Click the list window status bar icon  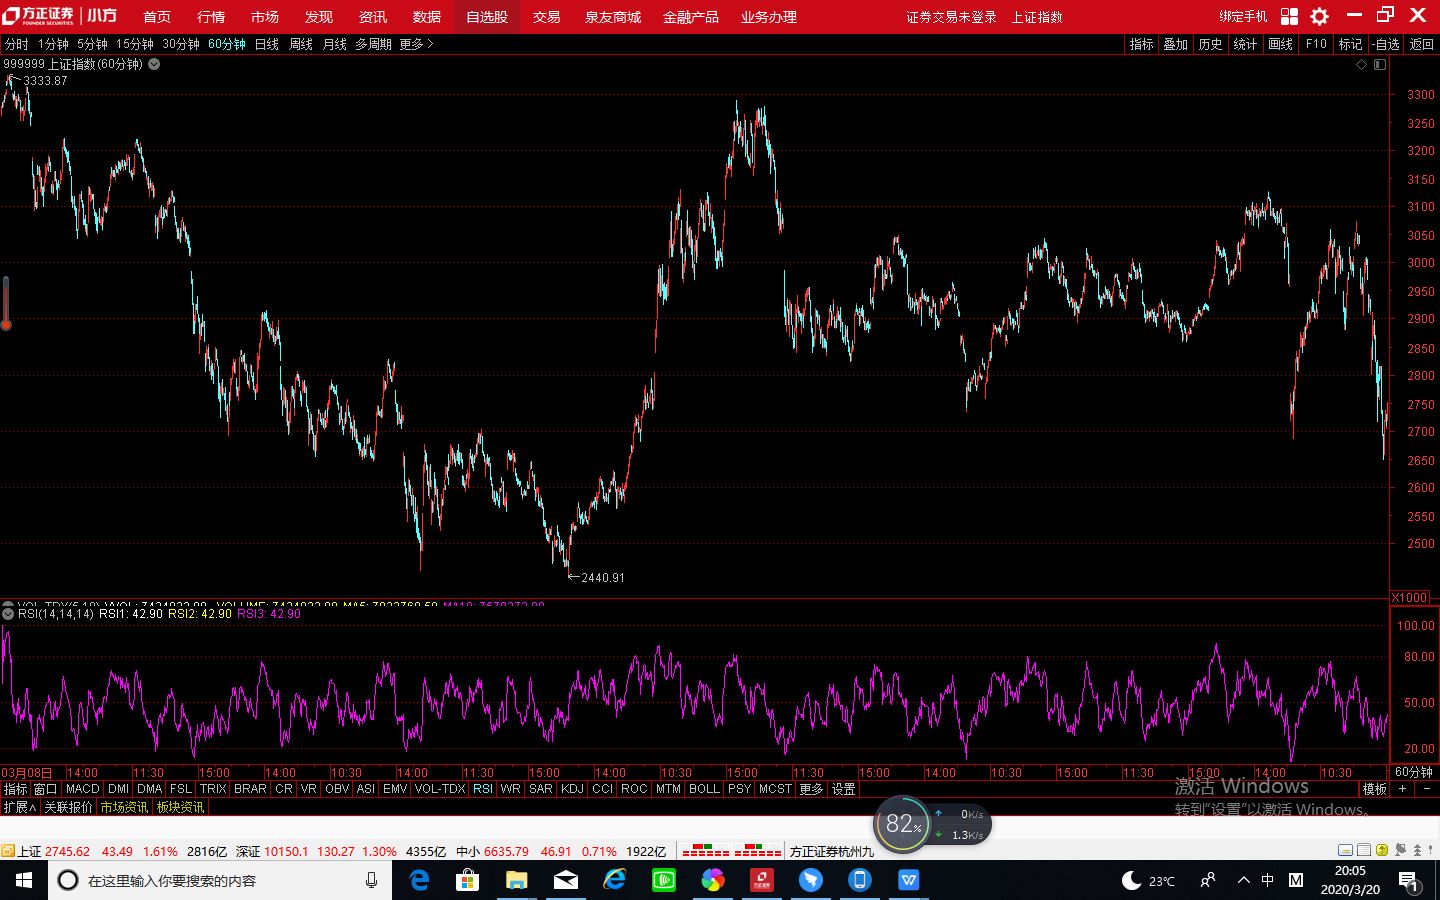click(x=1364, y=850)
